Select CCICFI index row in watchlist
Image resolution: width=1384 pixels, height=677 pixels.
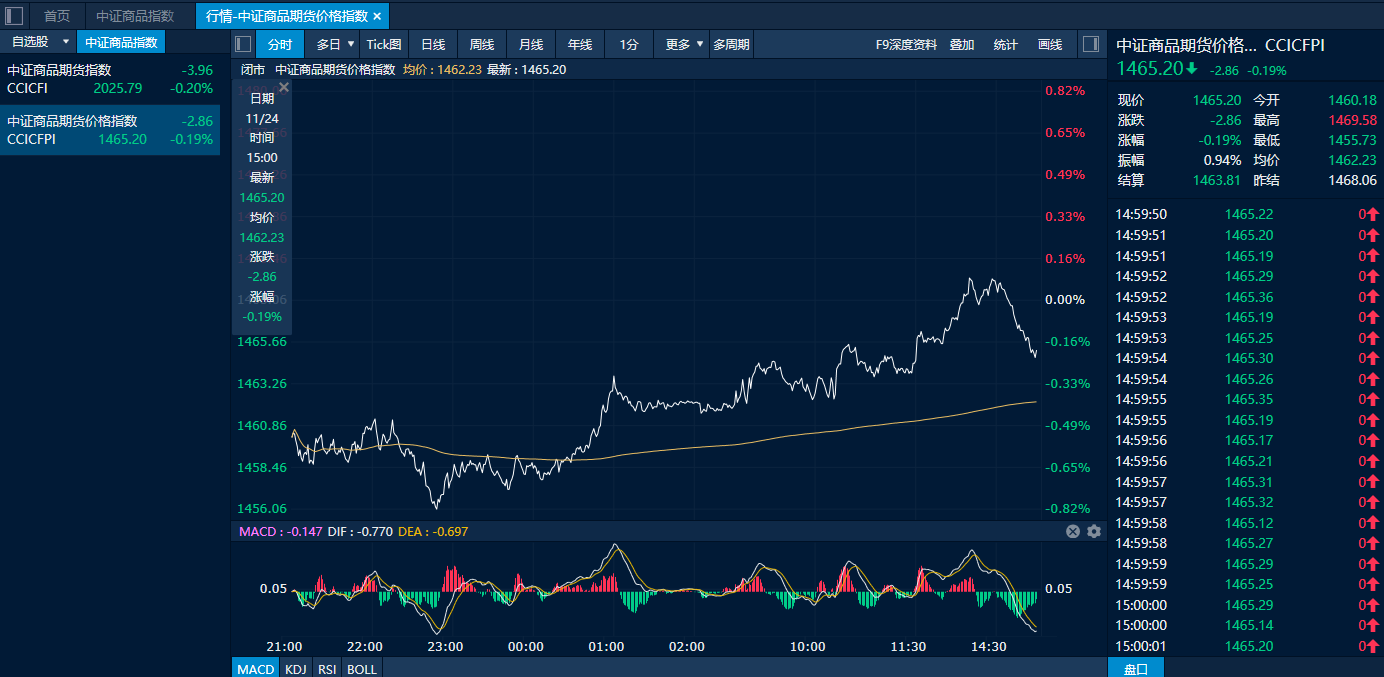point(110,79)
